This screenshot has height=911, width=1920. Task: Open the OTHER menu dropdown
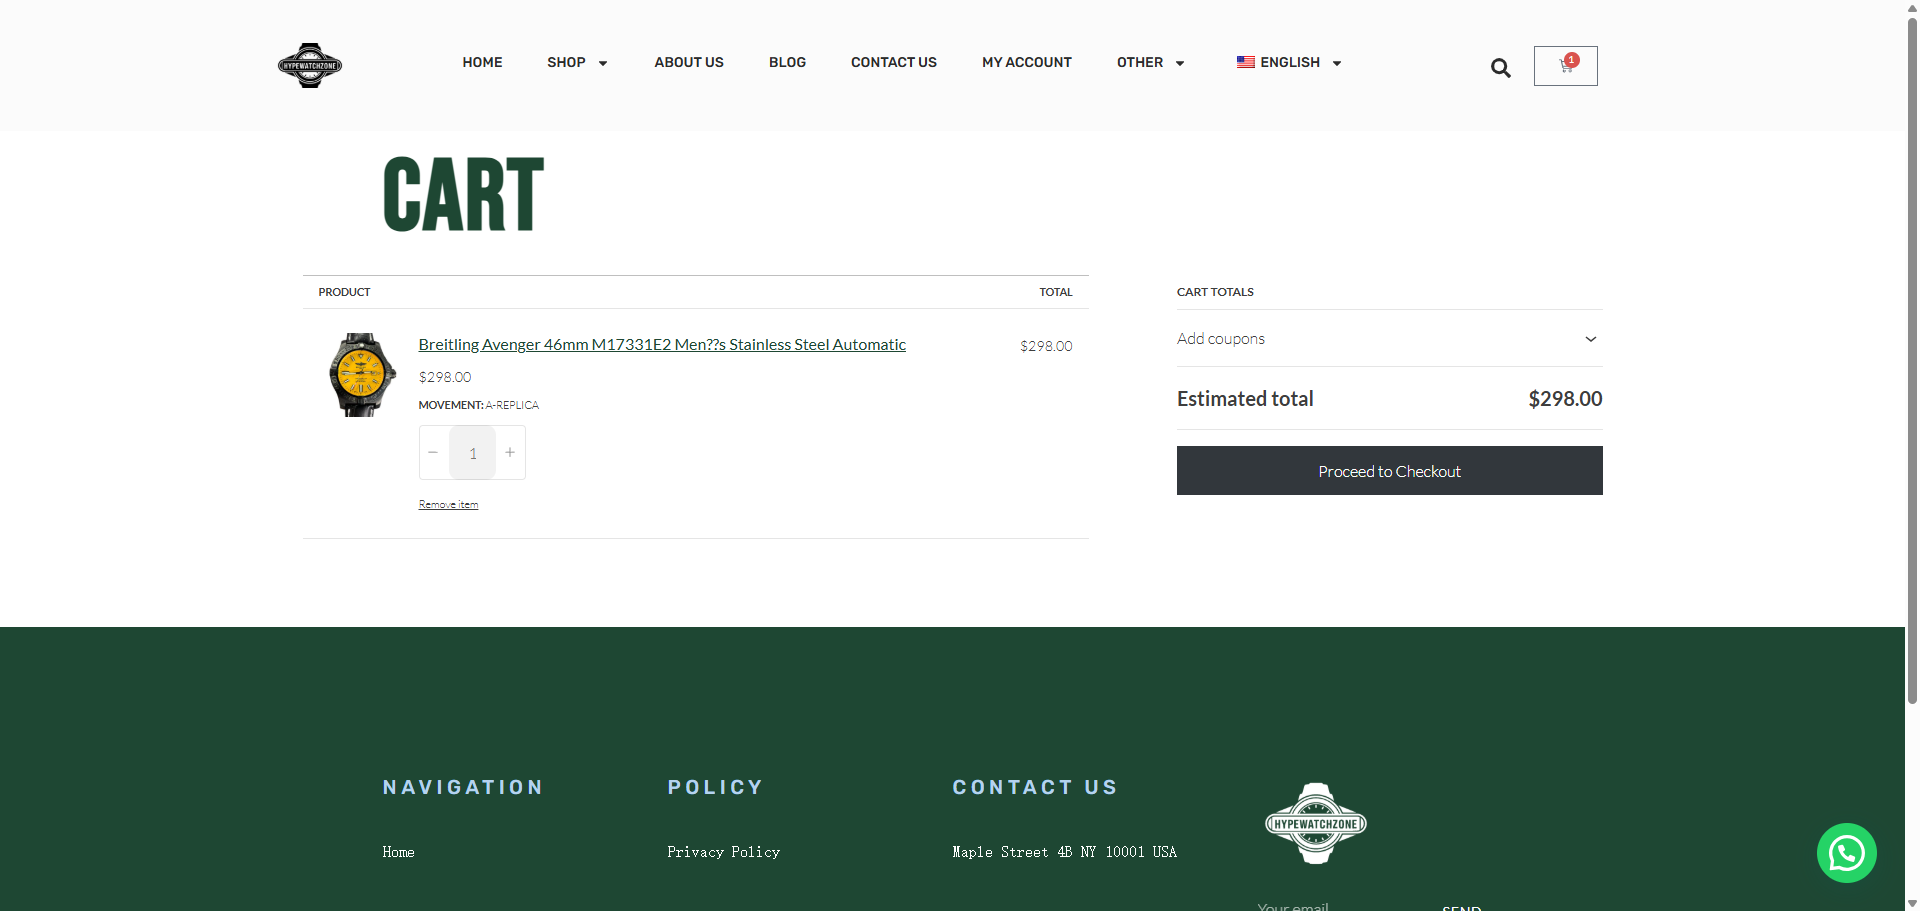[x=1150, y=62]
